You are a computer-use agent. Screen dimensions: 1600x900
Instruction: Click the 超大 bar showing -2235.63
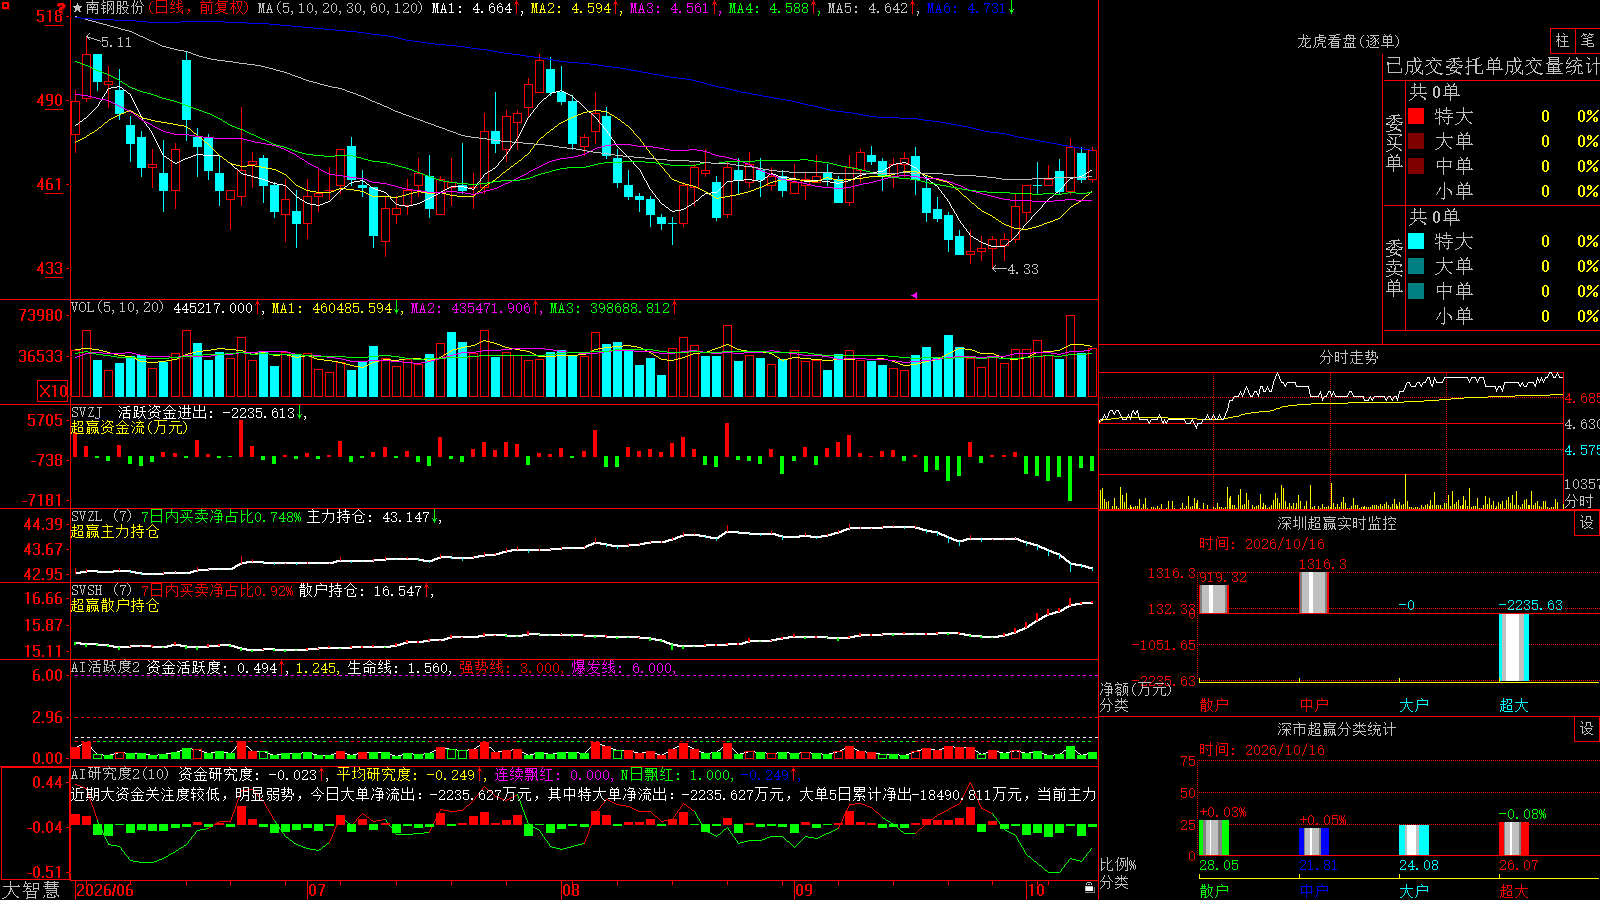coord(1514,647)
